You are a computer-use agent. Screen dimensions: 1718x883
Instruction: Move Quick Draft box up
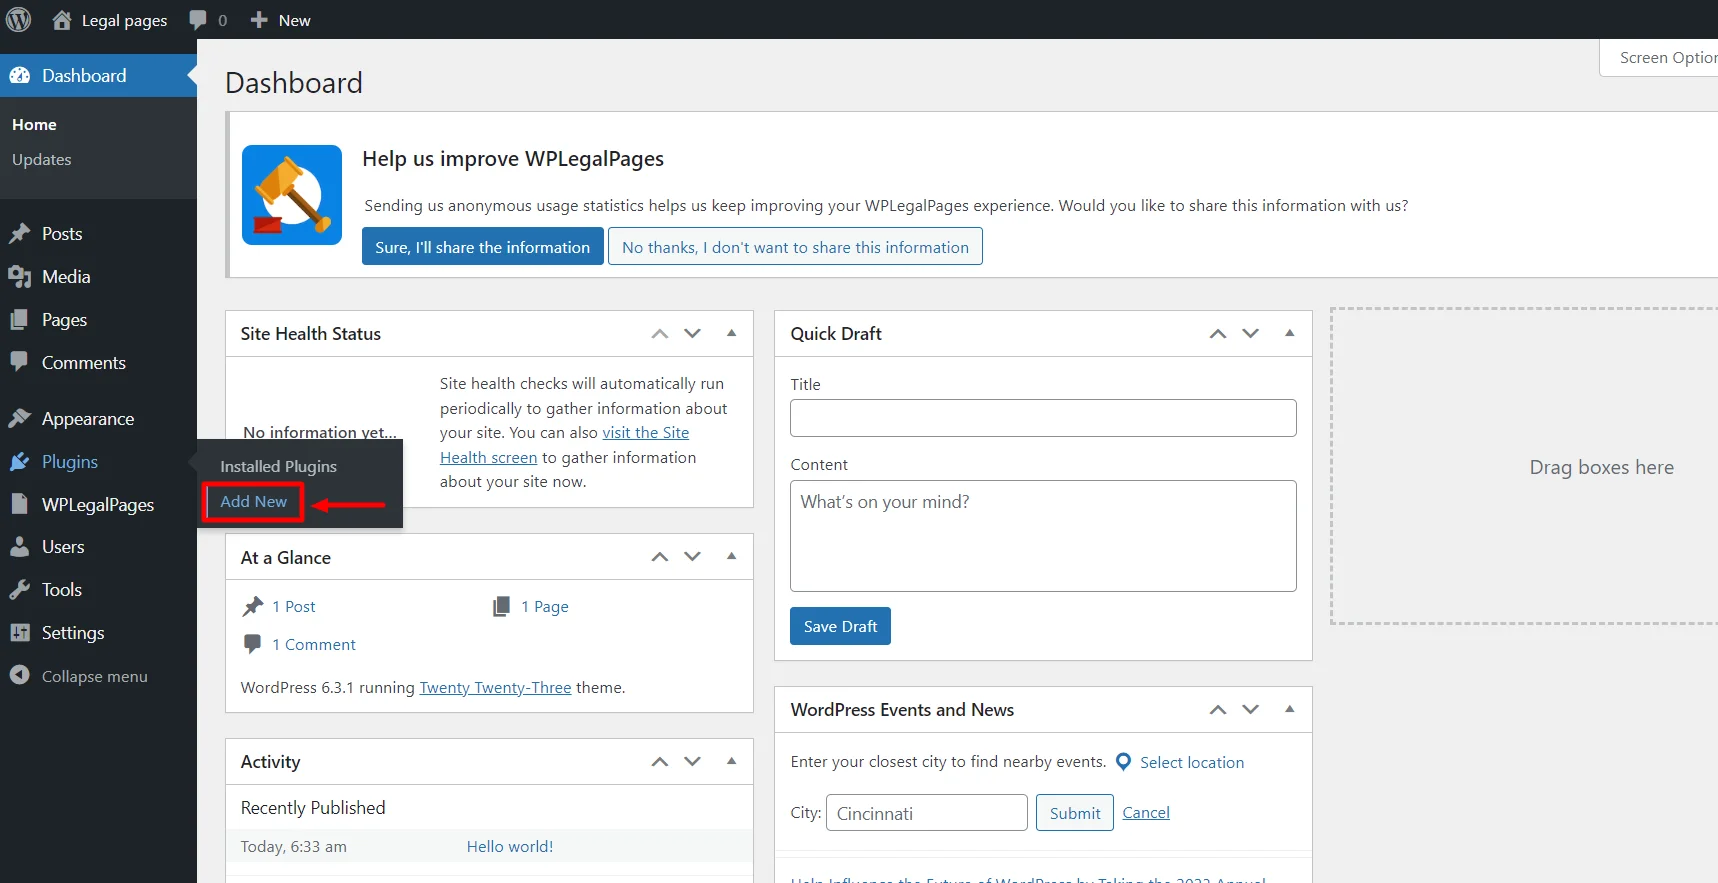coord(1217,334)
